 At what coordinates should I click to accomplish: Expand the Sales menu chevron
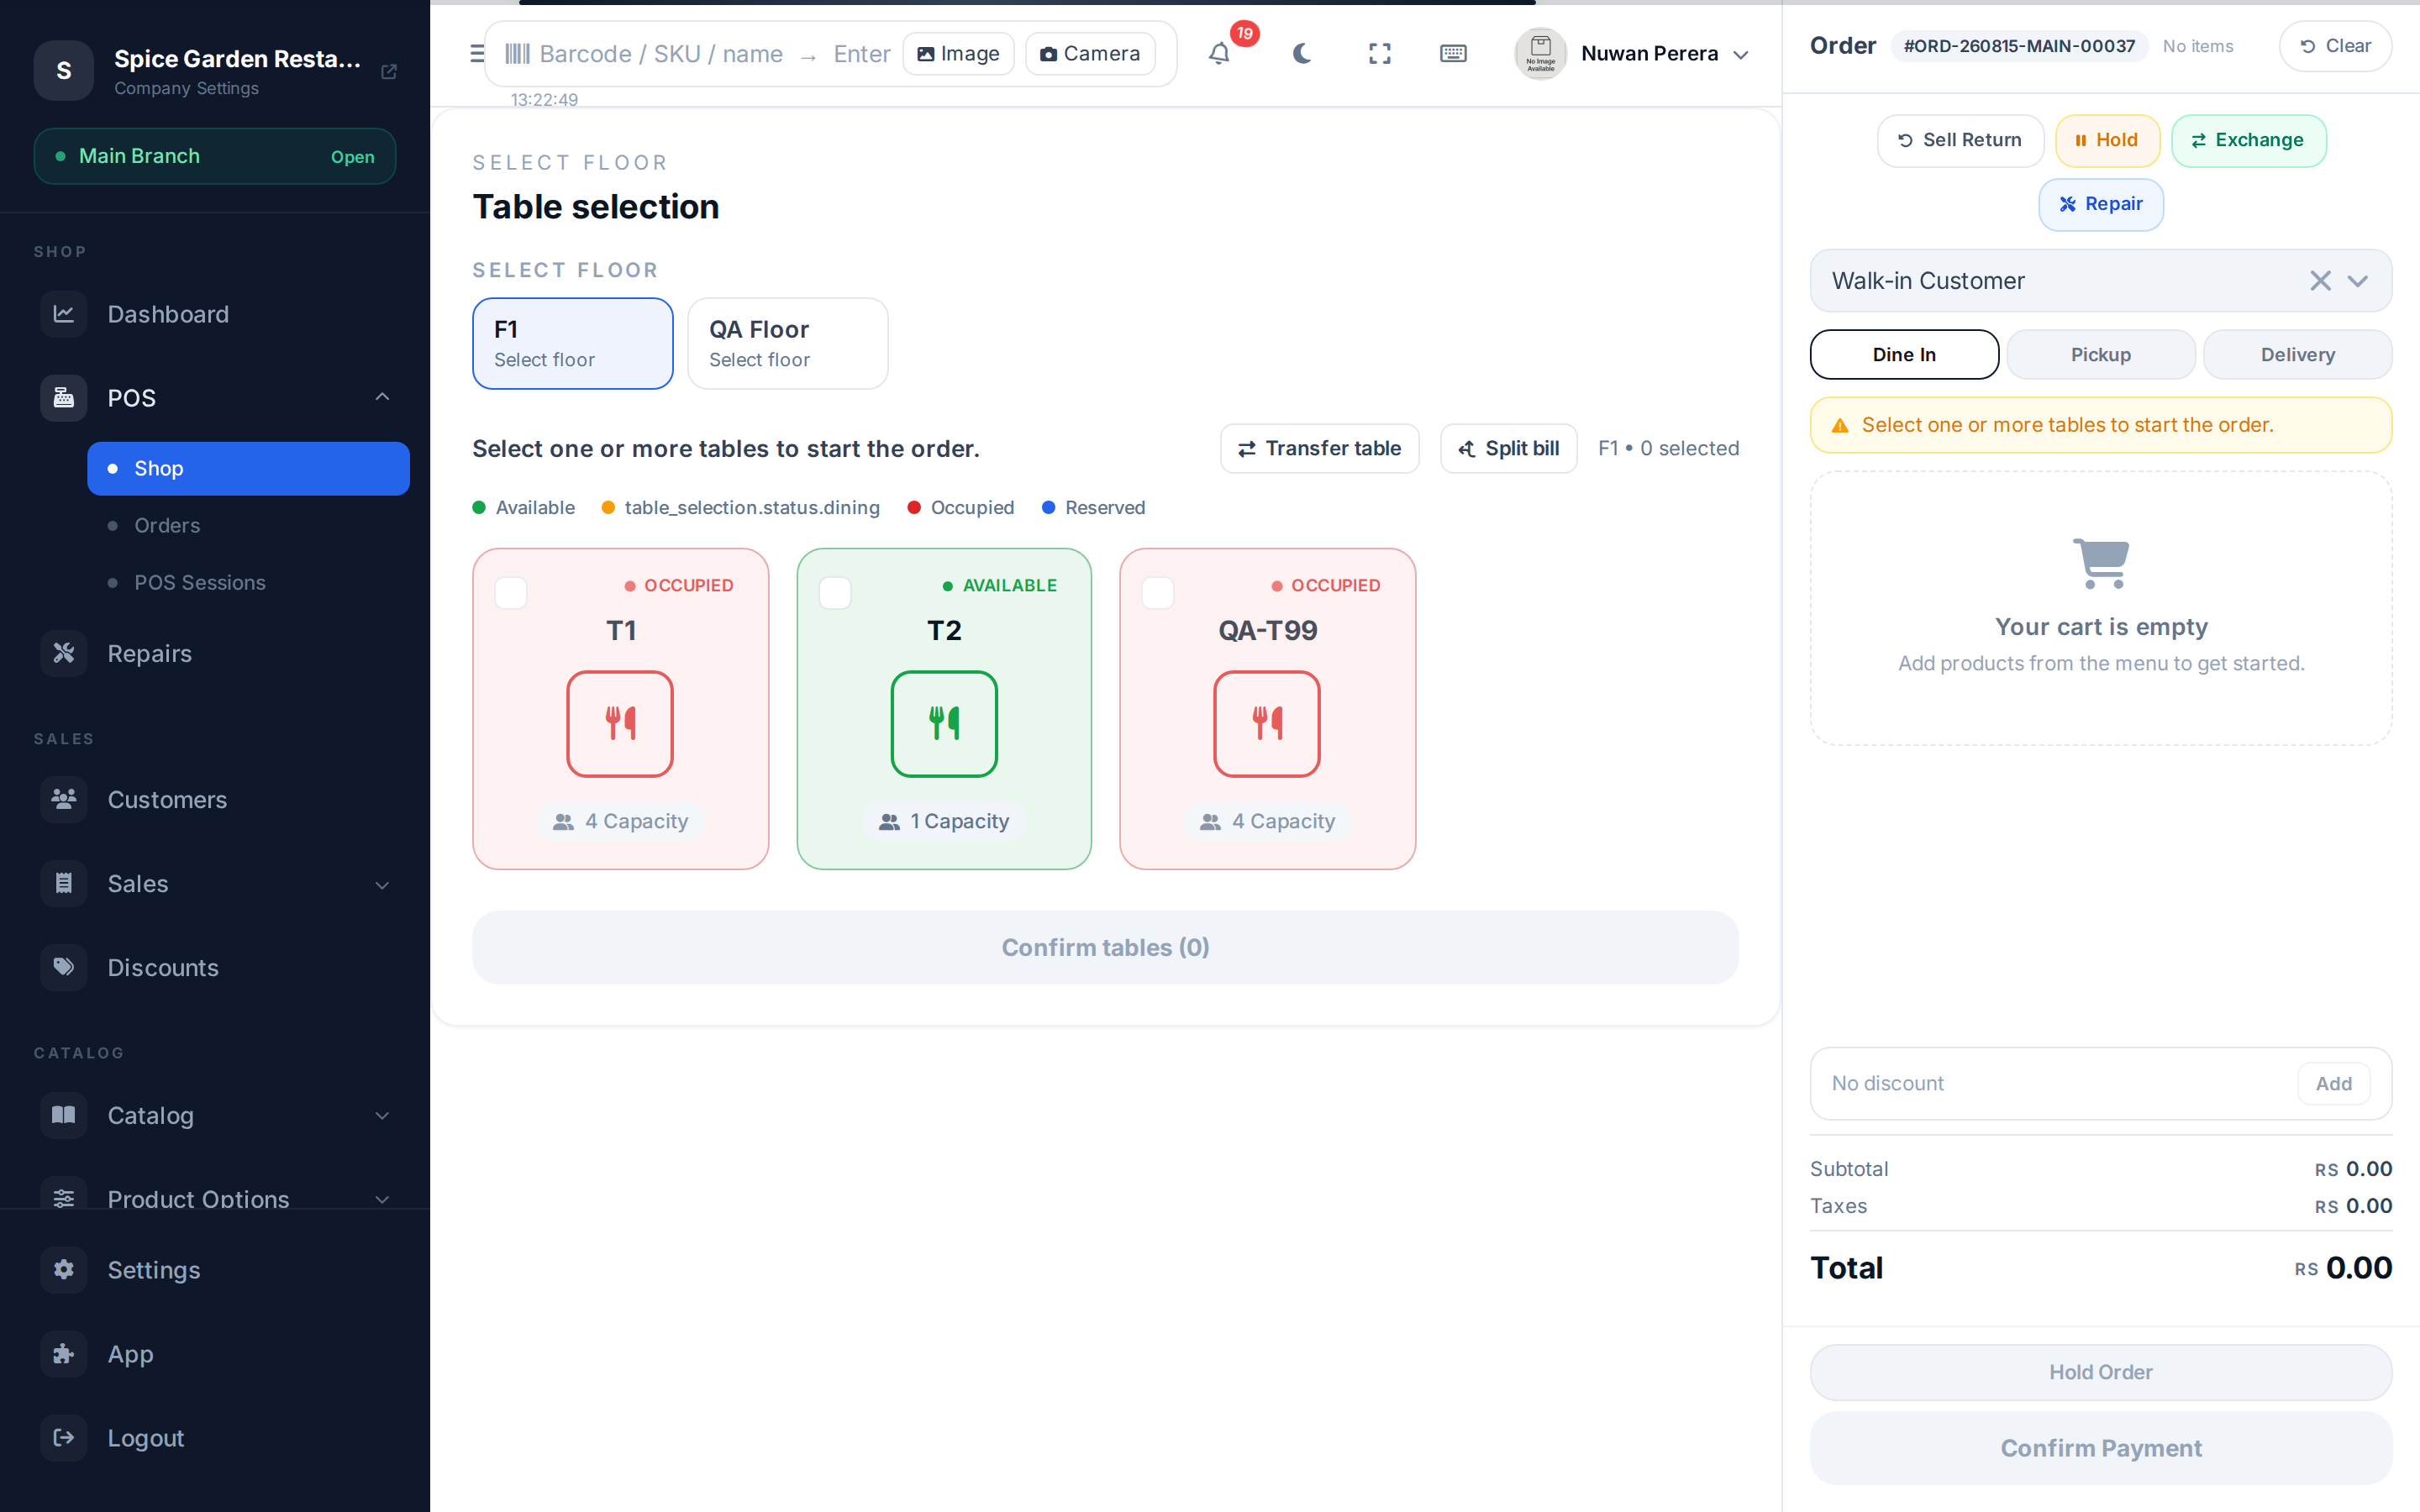(382, 884)
